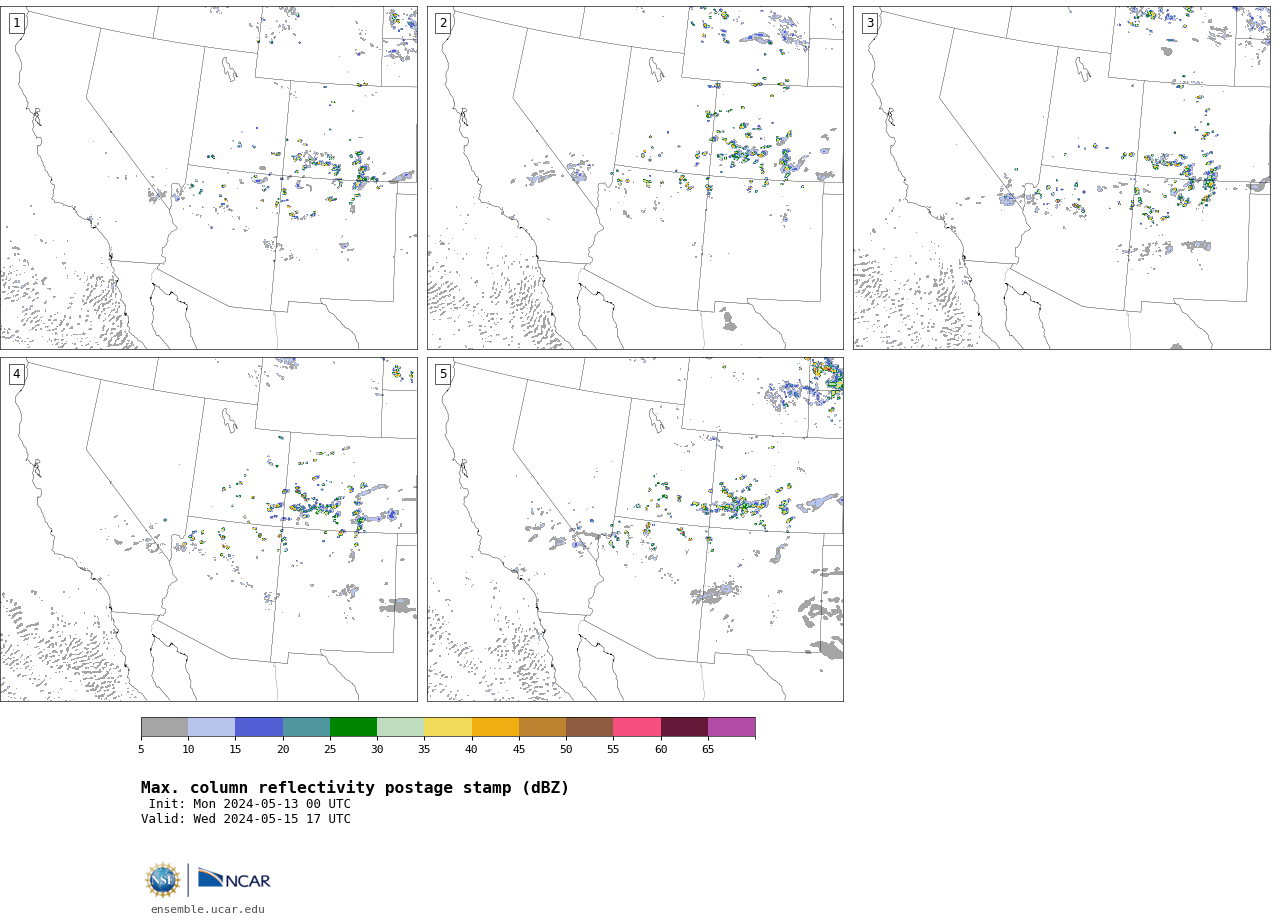Viewport: 1280px width, 920px height.
Task: Open ensemble member 2 reflectivity map
Action: tap(635, 178)
